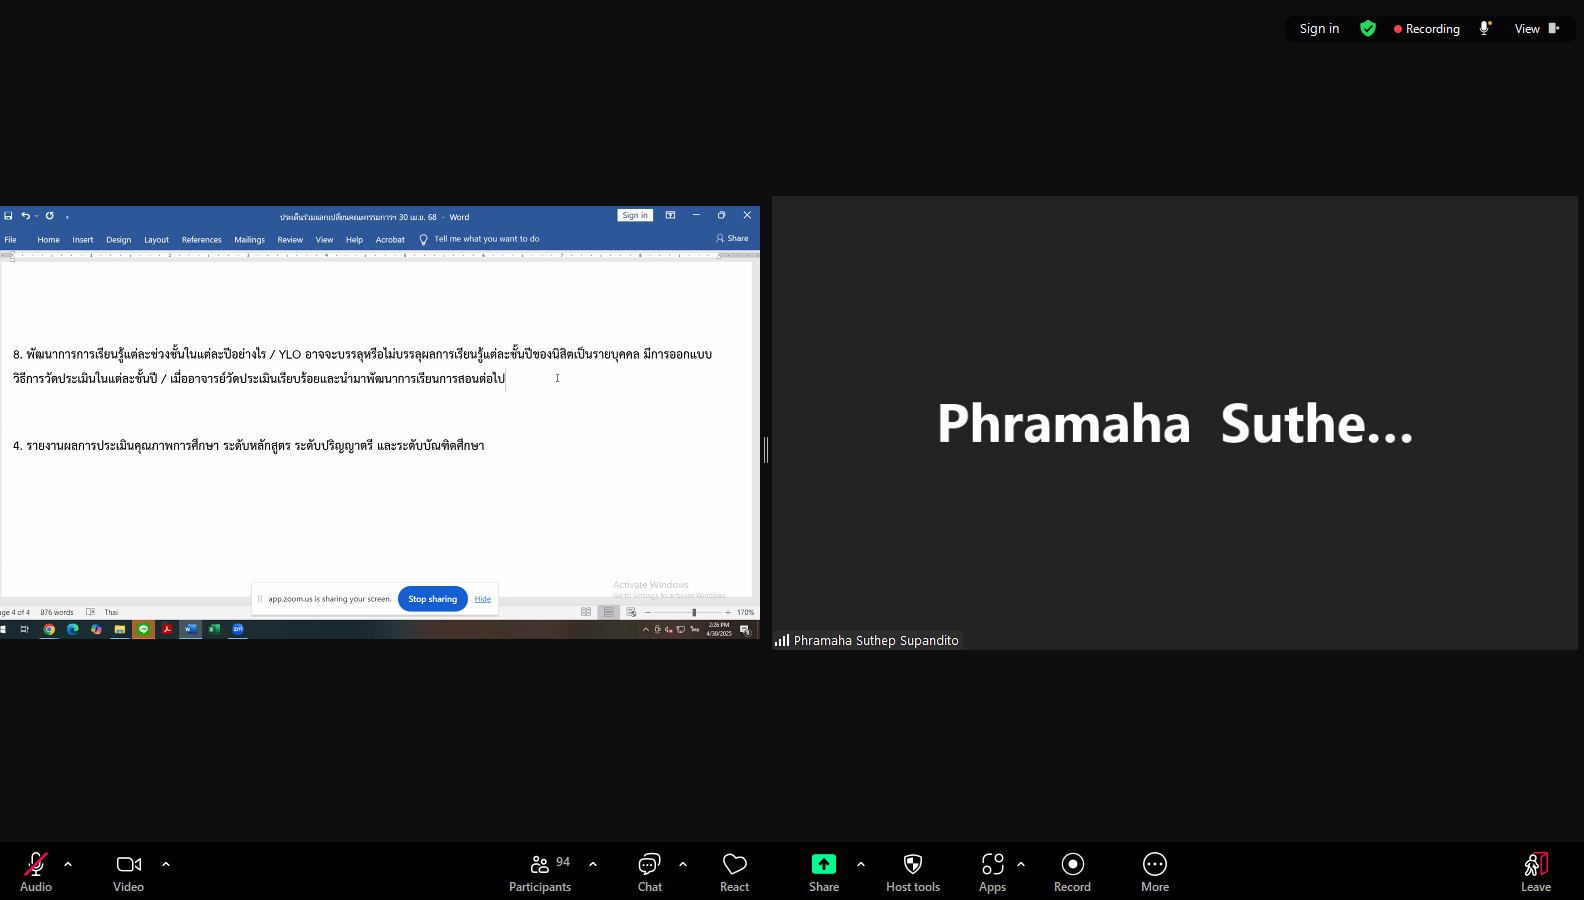
Task: Open Google Chrome from taskbar
Action: [x=49, y=629]
